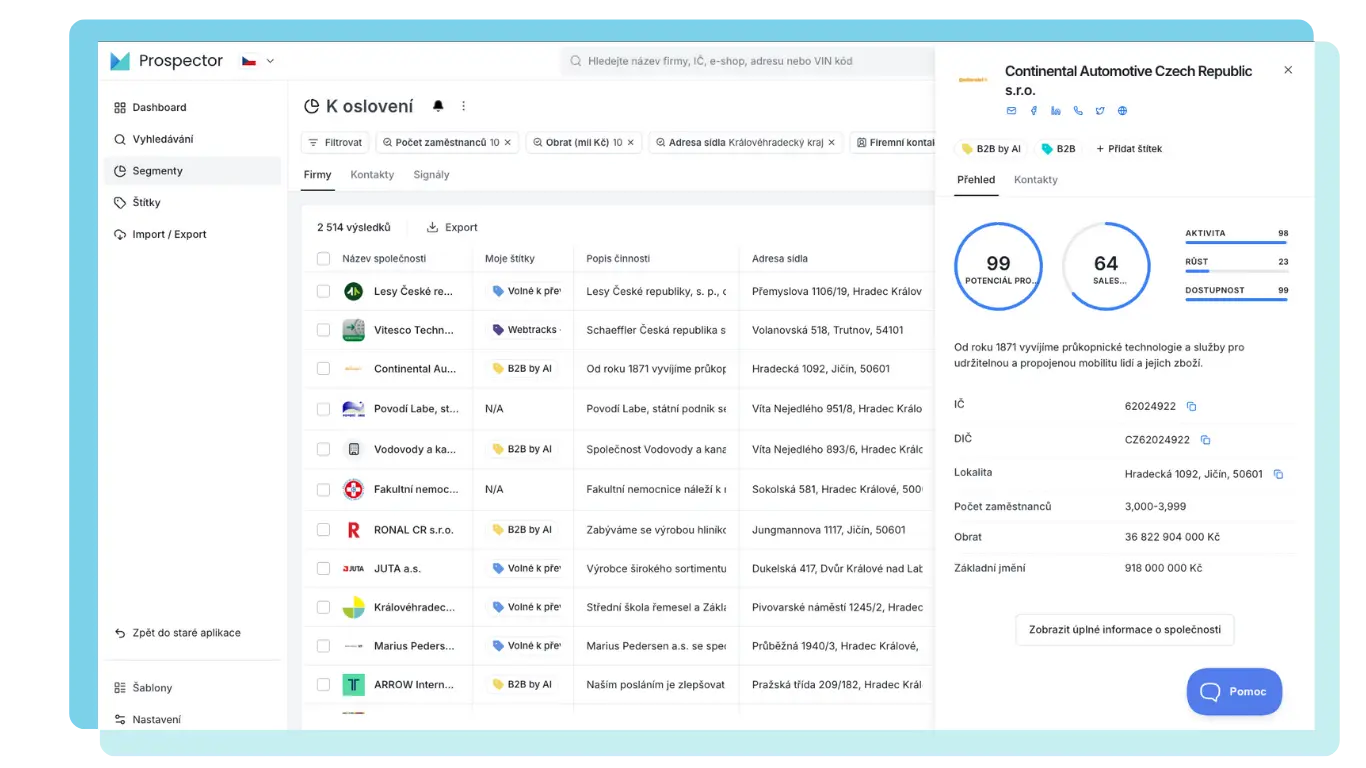Close the company detail panel

coord(1288,70)
